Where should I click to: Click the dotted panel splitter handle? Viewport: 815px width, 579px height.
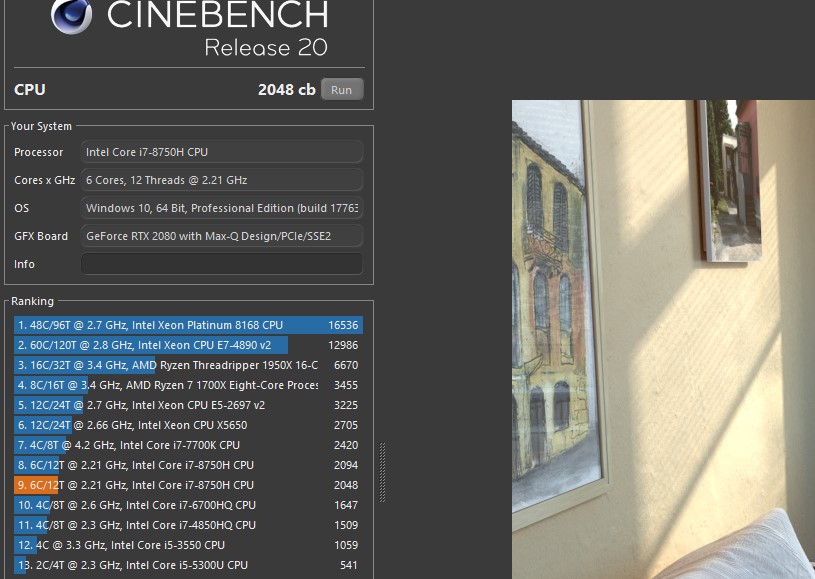tap(382, 471)
